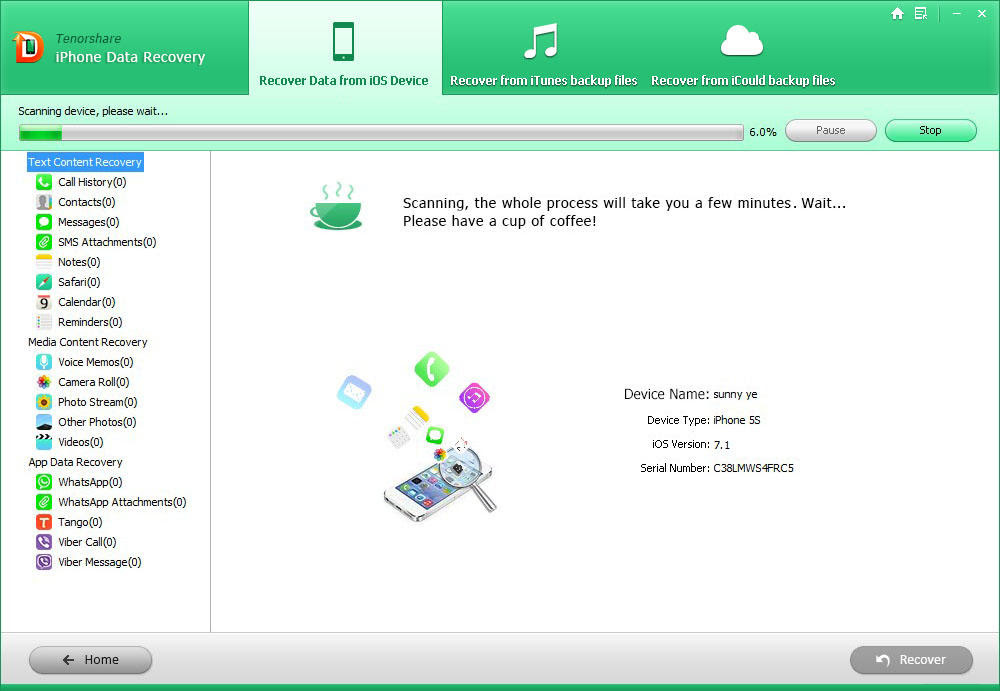The width and height of the screenshot is (1000, 691).
Task: Select Viber Call(0) text entry
Action: click(x=87, y=542)
